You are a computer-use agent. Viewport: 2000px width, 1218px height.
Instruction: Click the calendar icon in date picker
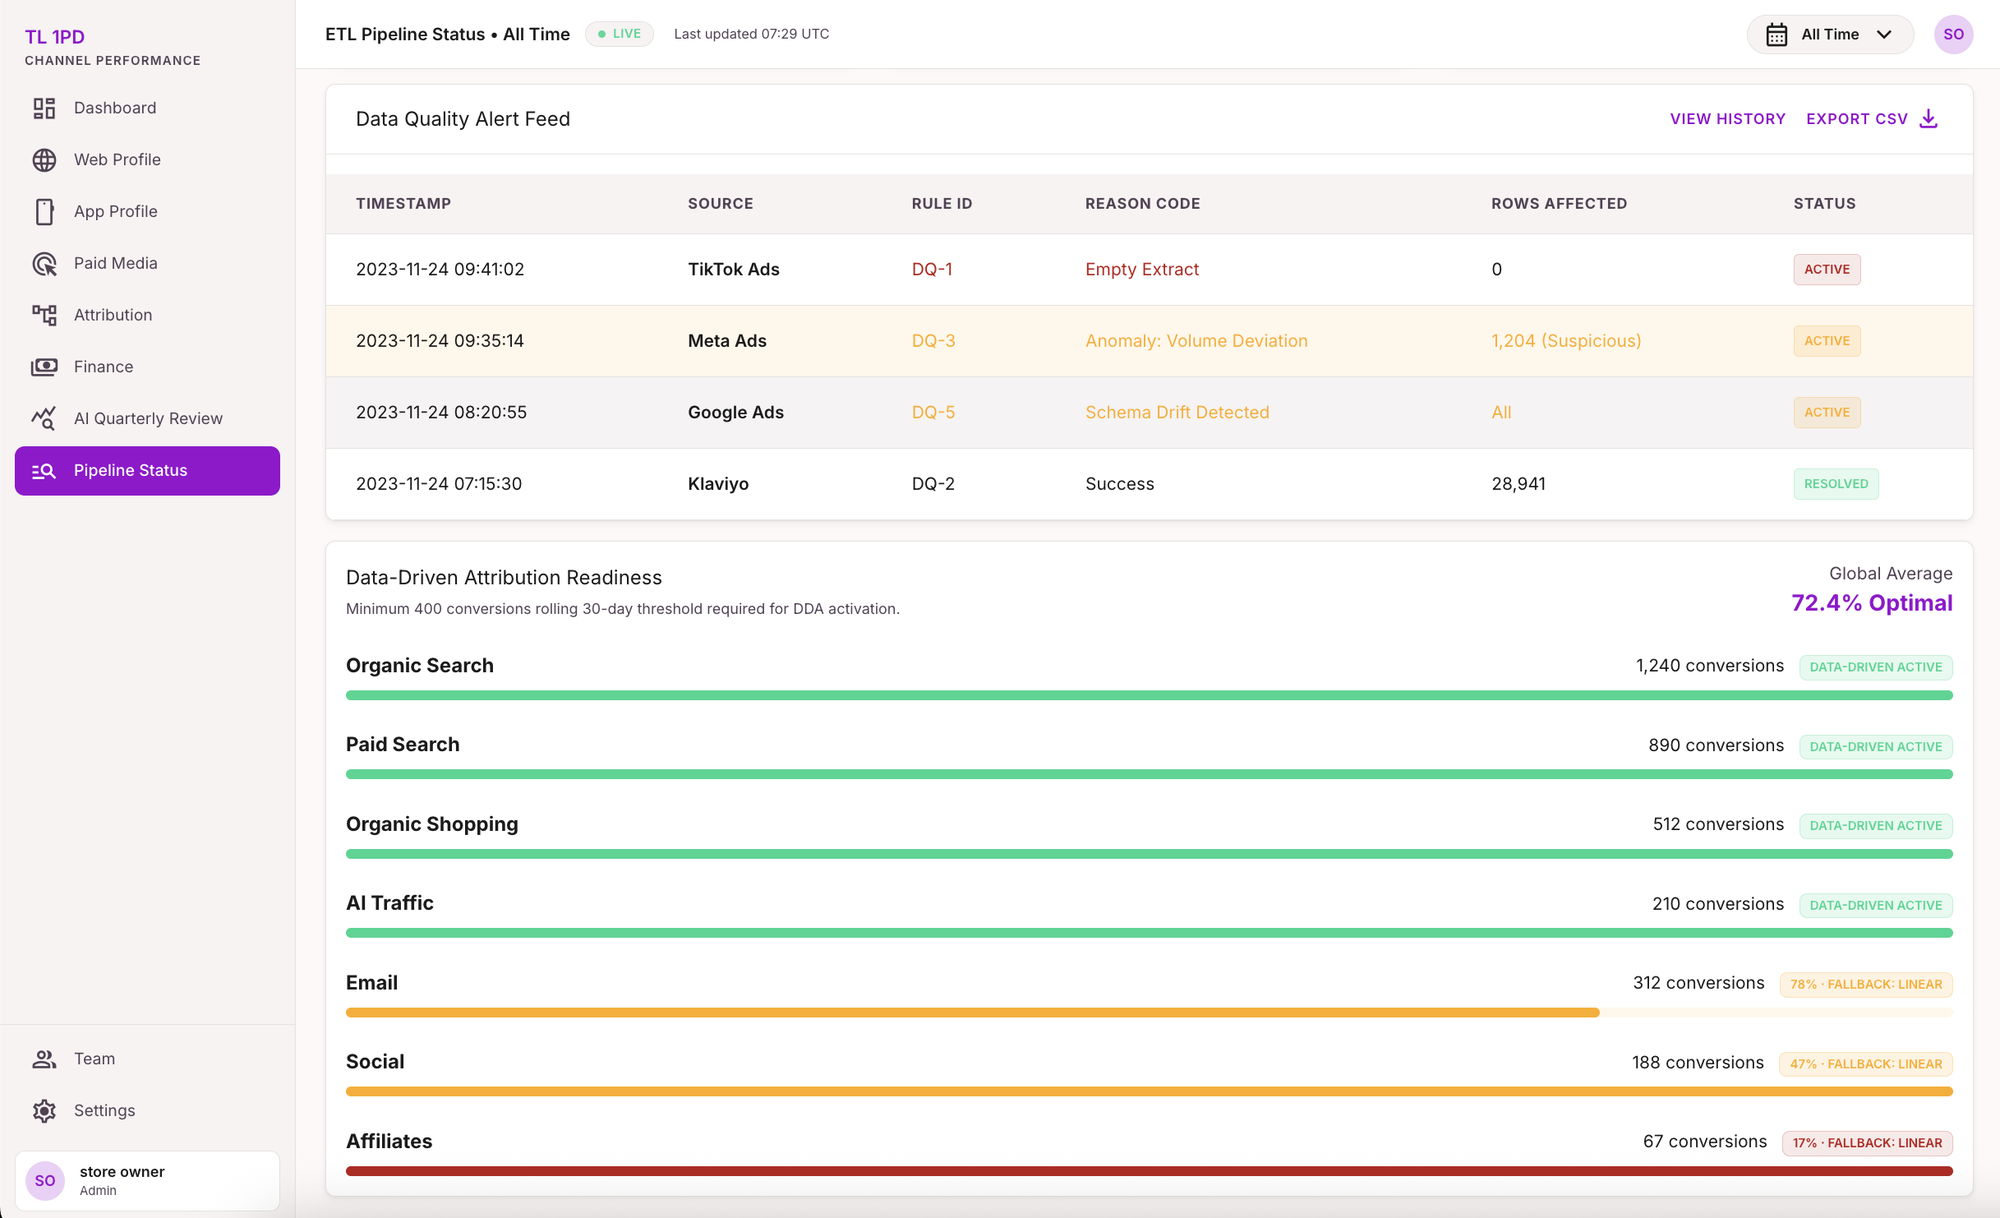click(1777, 35)
